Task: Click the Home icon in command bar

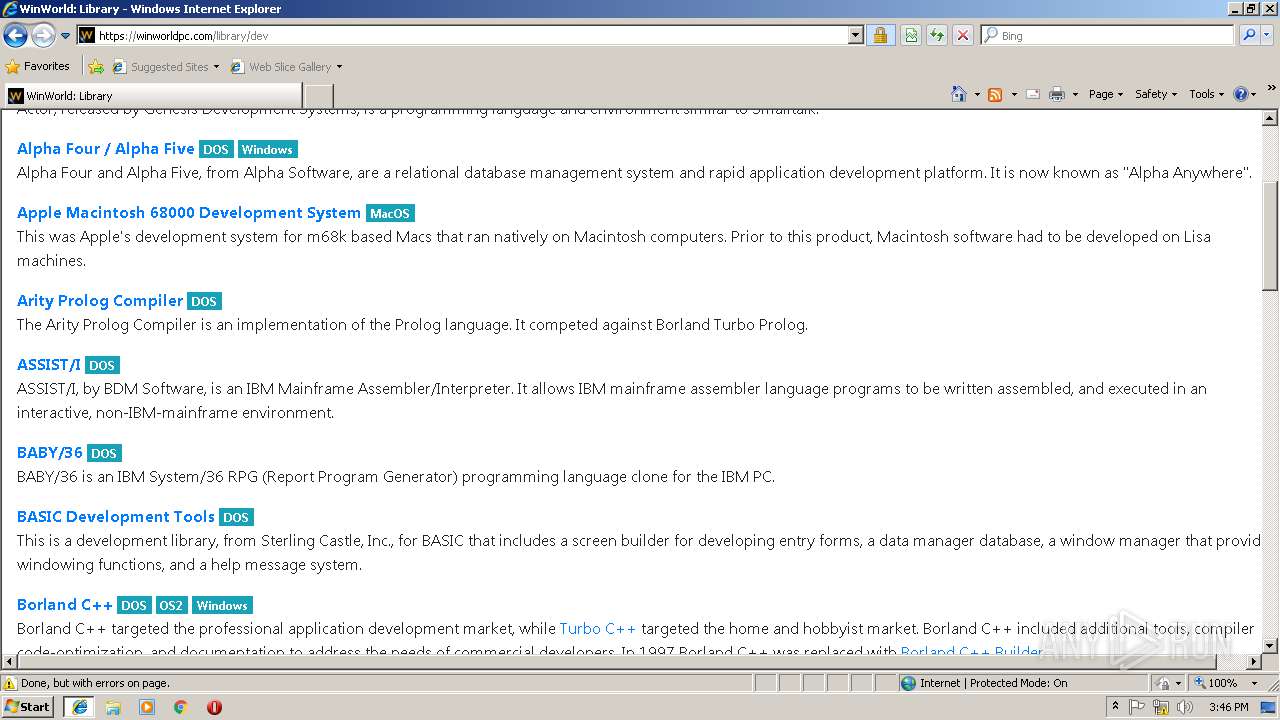Action: [x=959, y=94]
